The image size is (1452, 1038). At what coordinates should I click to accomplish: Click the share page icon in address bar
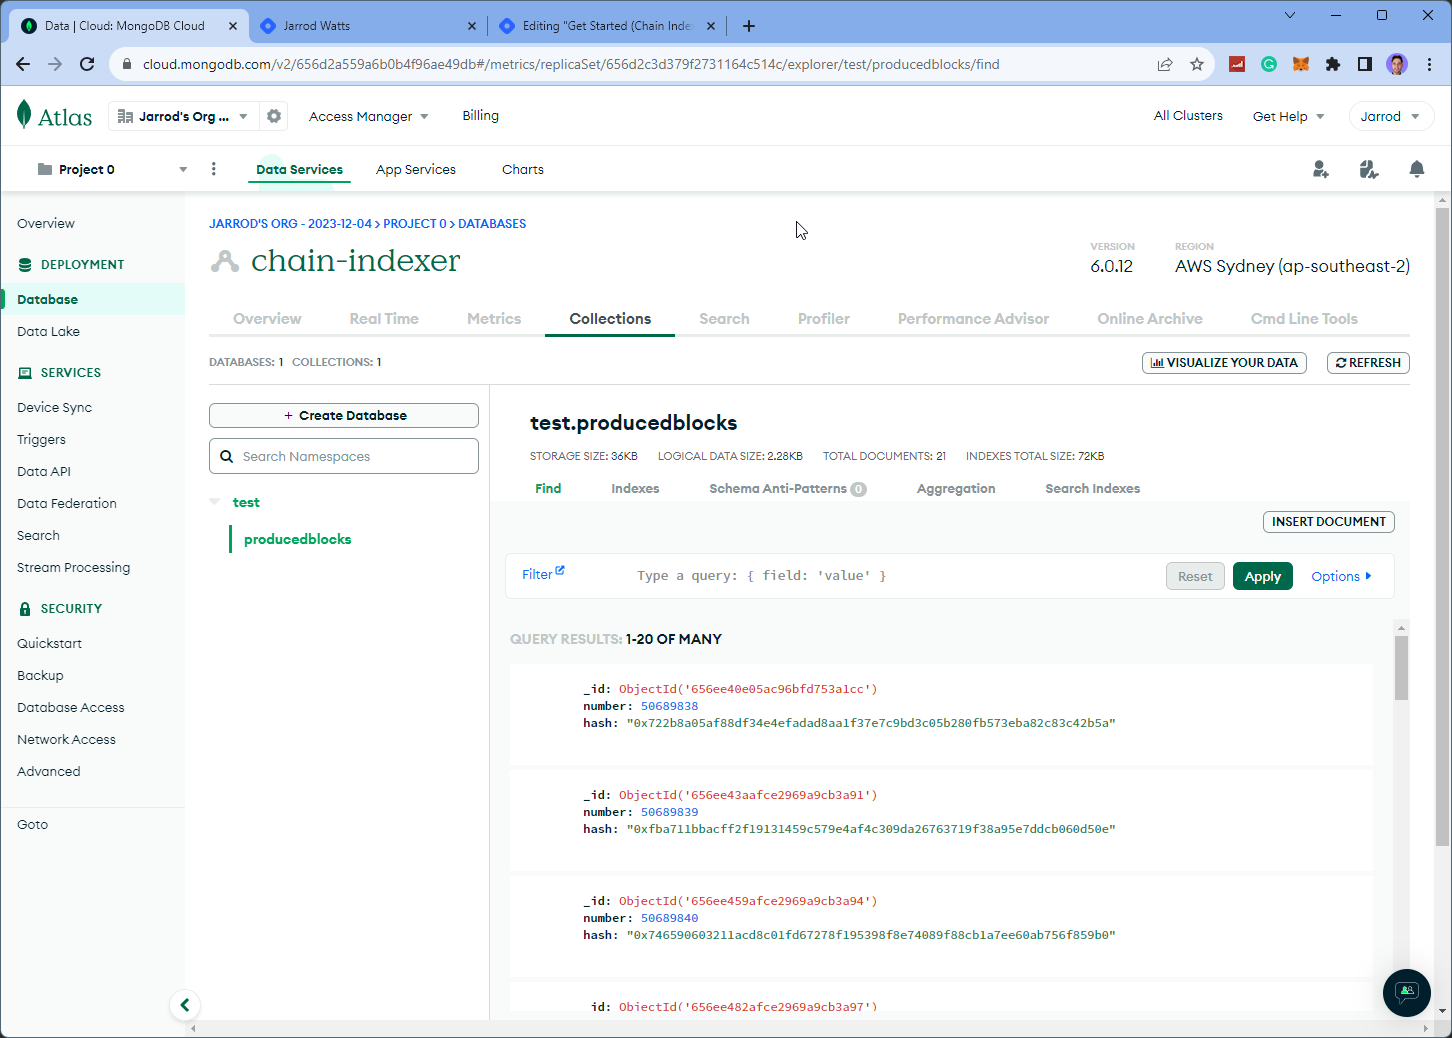(1165, 64)
